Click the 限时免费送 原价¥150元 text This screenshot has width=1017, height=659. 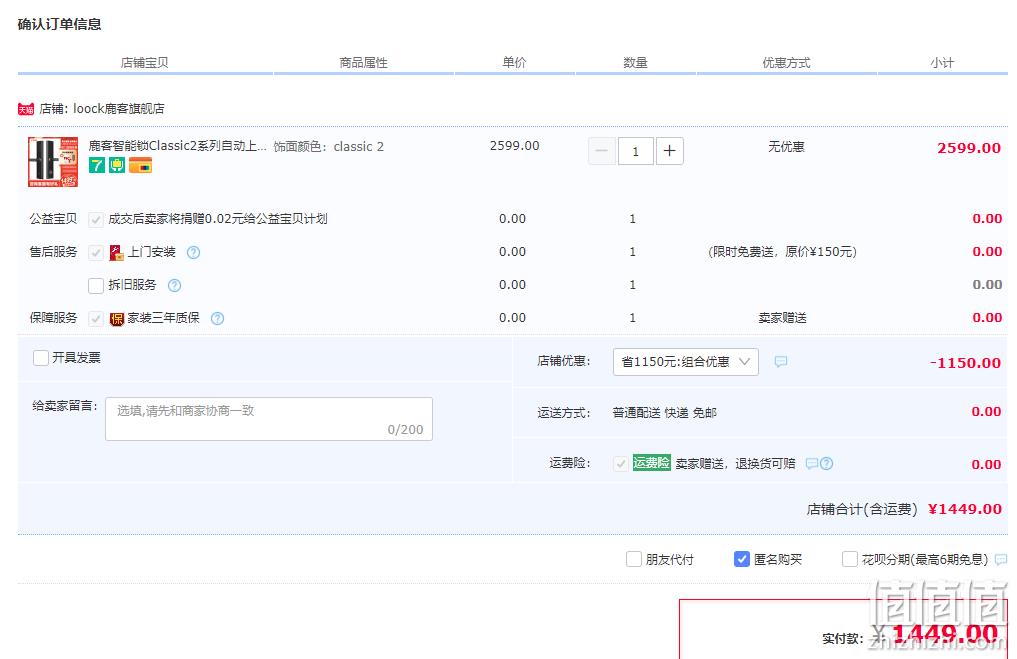[x=782, y=252]
